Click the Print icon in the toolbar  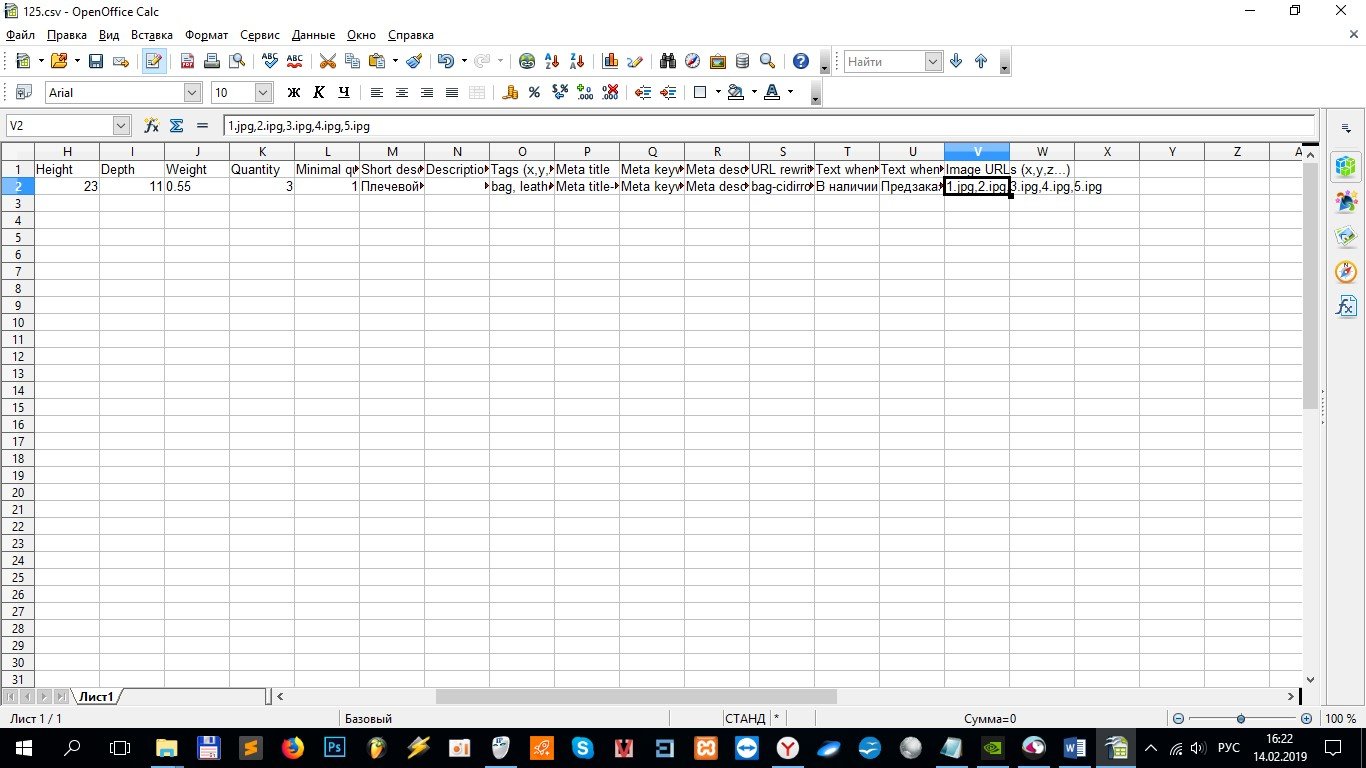(x=212, y=61)
